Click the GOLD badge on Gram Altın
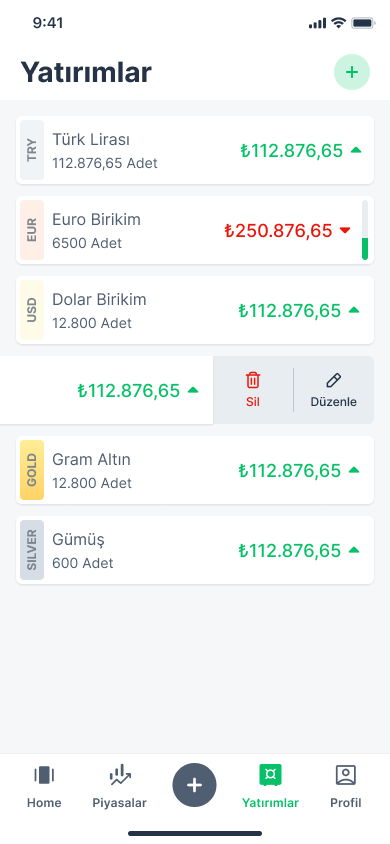The width and height of the screenshot is (390, 844). pos(32,470)
